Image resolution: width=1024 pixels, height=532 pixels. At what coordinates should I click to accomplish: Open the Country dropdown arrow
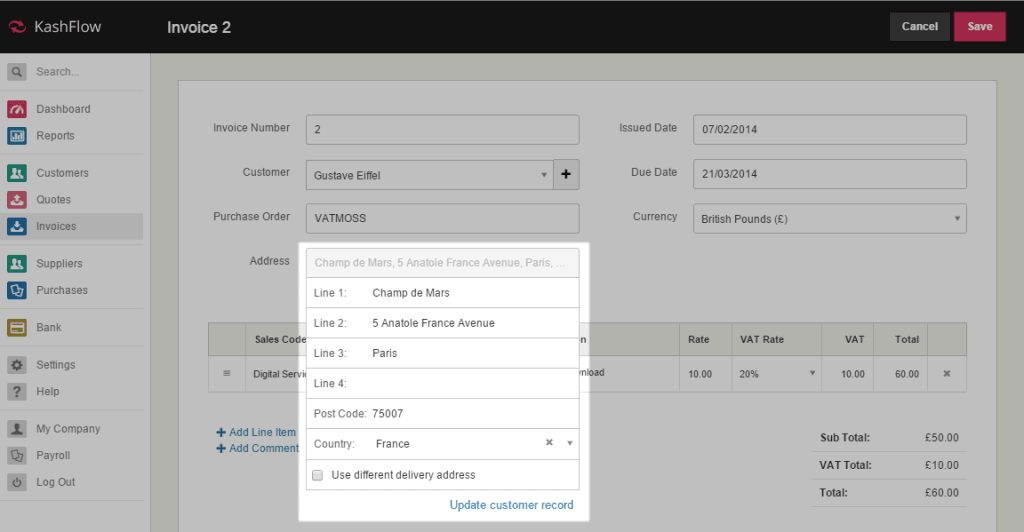[570, 443]
